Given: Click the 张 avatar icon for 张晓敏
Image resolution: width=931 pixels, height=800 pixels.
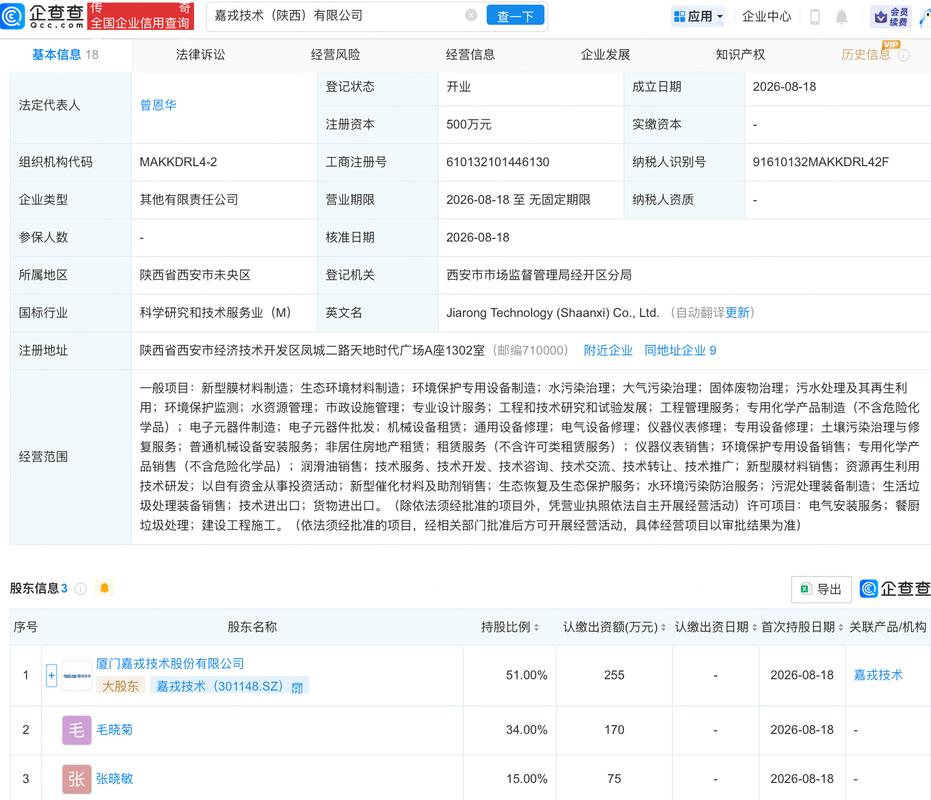Looking at the screenshot, I should pos(77,779).
